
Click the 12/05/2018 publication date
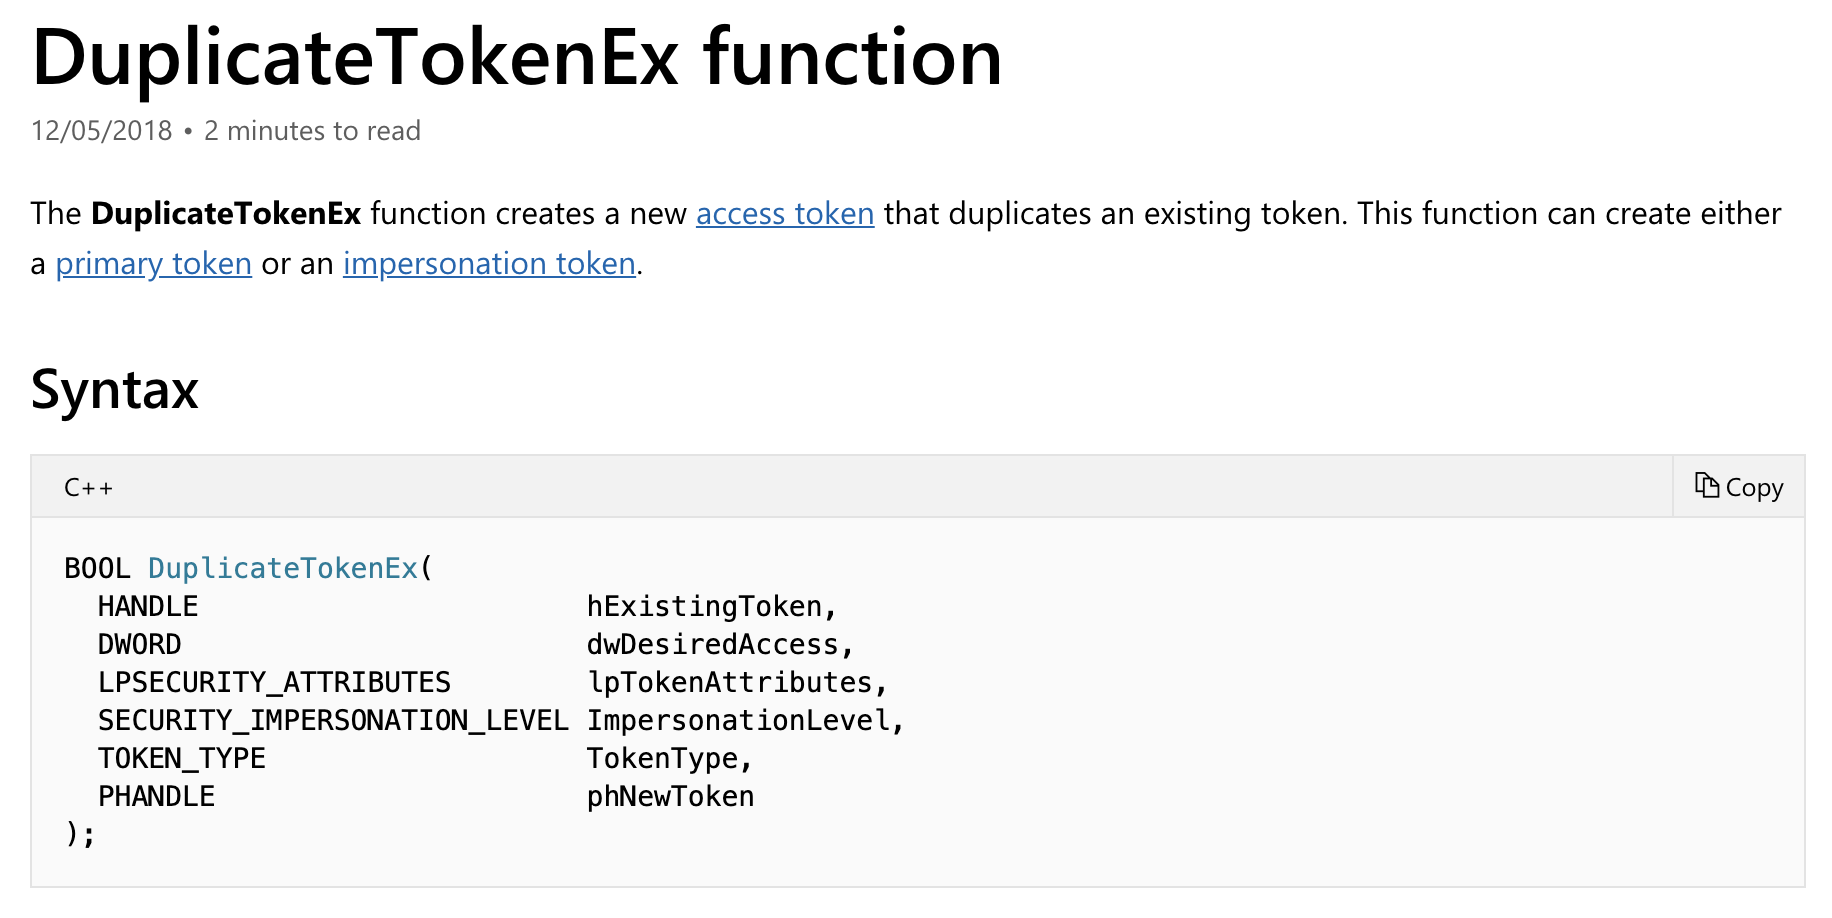point(101,131)
